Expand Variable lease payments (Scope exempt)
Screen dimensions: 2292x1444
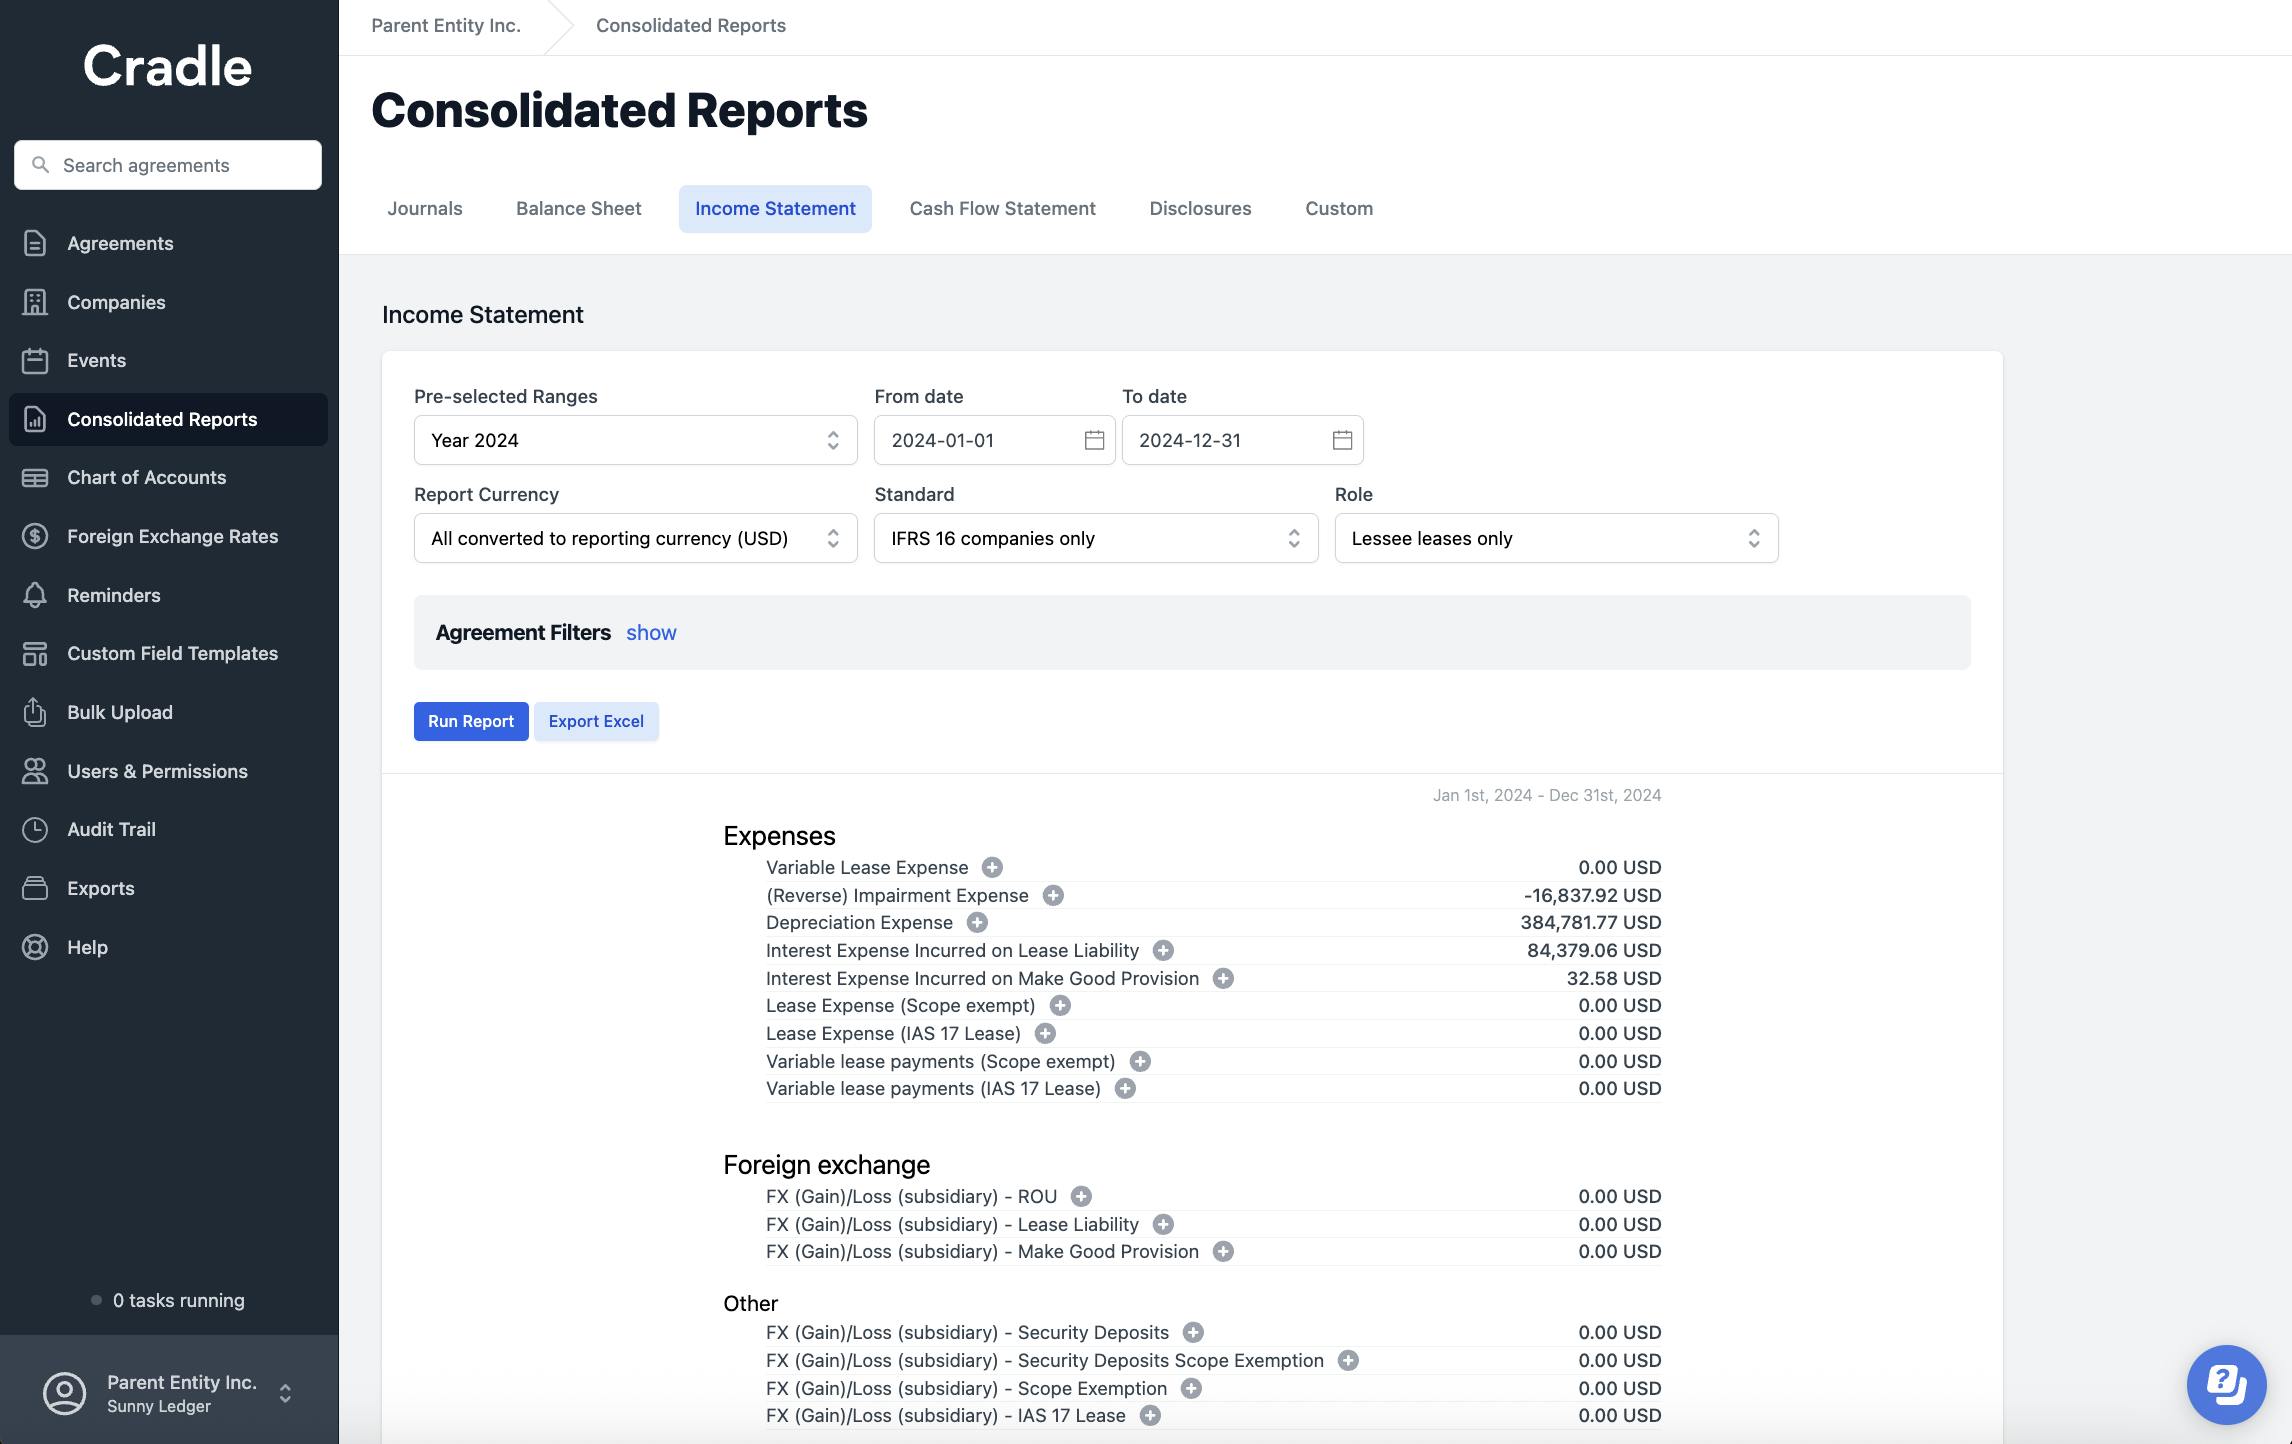(x=1140, y=1061)
